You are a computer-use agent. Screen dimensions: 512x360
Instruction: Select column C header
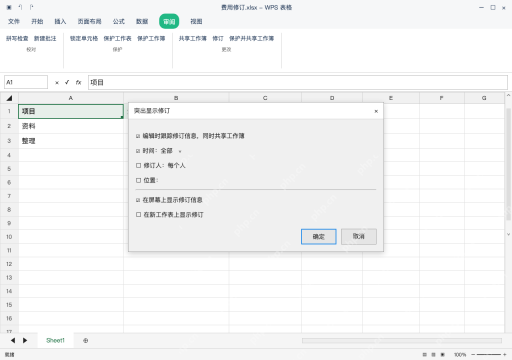[265, 98]
